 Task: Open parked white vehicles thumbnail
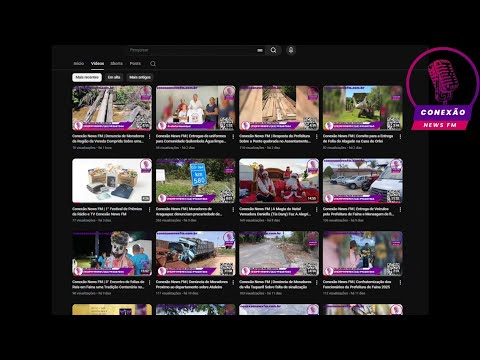coord(363,181)
